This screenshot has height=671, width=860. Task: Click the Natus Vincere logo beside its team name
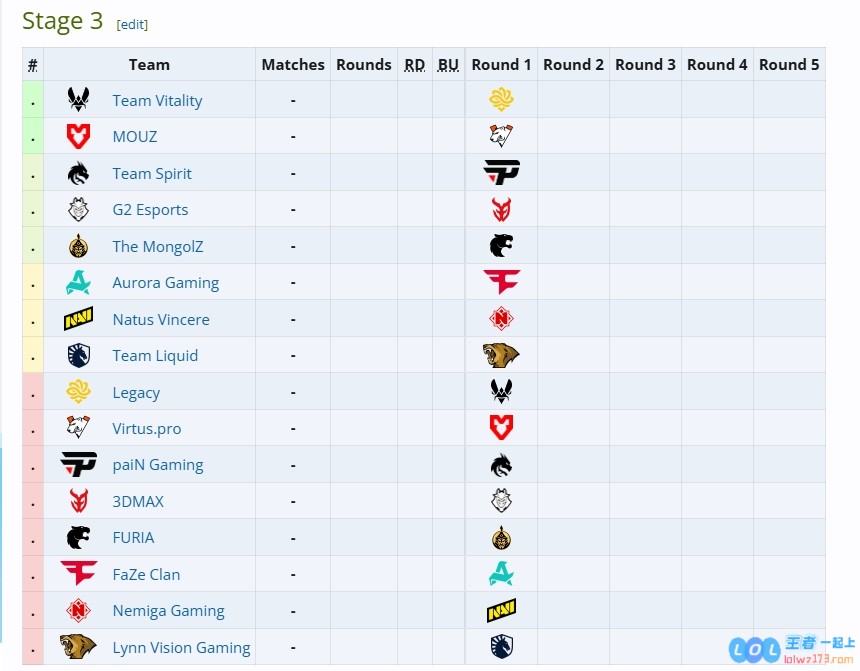(78, 320)
